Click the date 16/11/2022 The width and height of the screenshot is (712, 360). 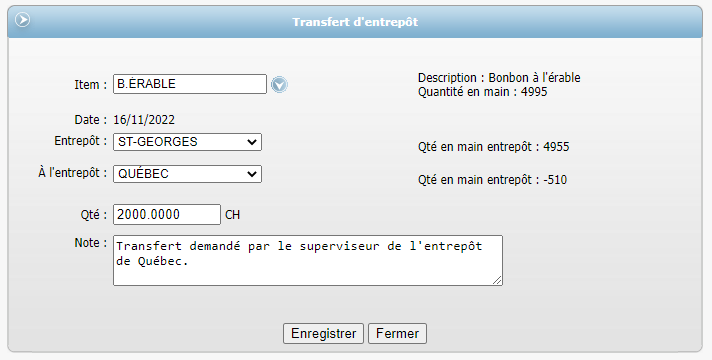pos(144,120)
